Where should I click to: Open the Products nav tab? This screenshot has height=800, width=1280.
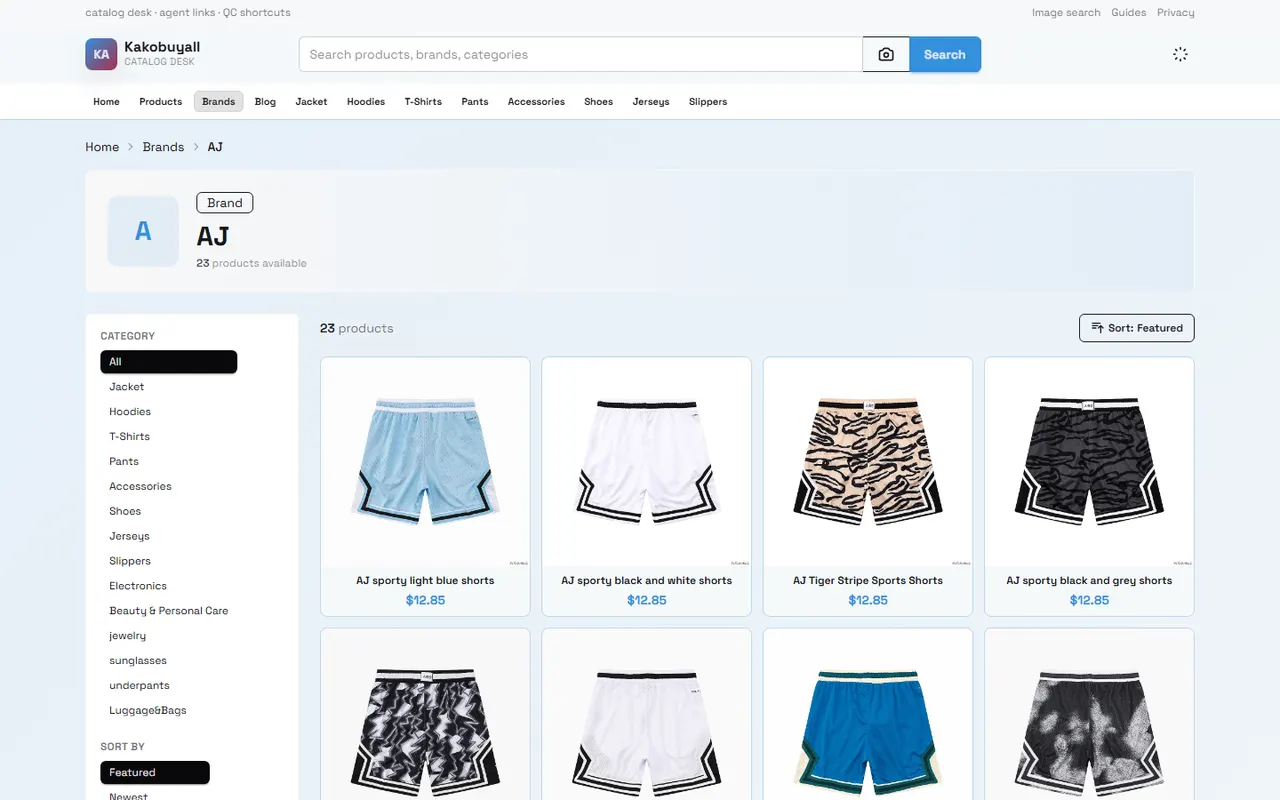[160, 102]
